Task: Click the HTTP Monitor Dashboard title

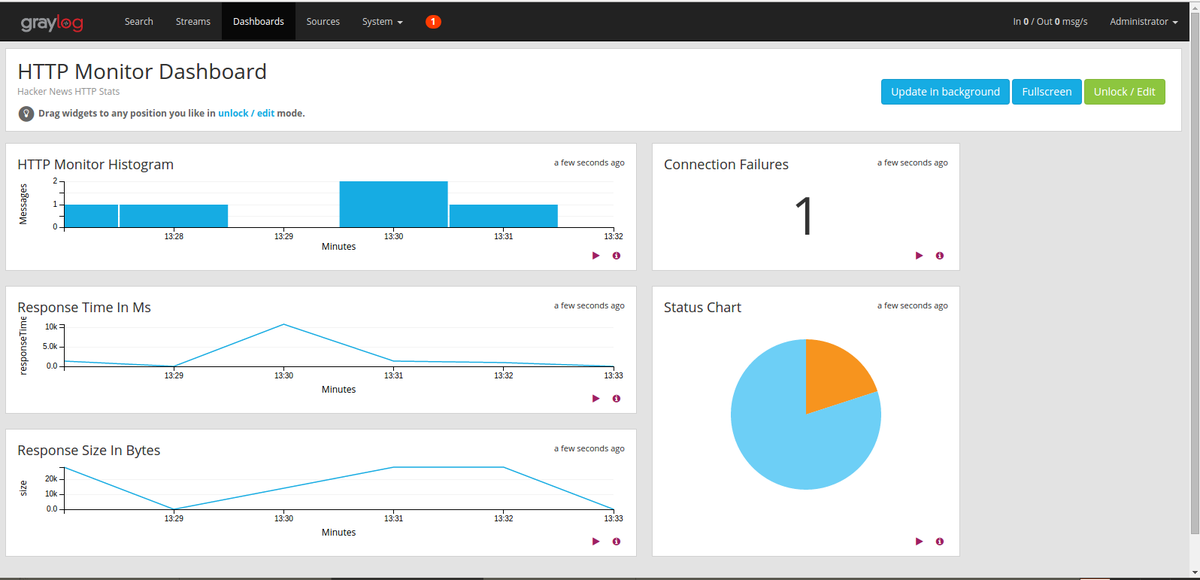Action: pos(142,71)
